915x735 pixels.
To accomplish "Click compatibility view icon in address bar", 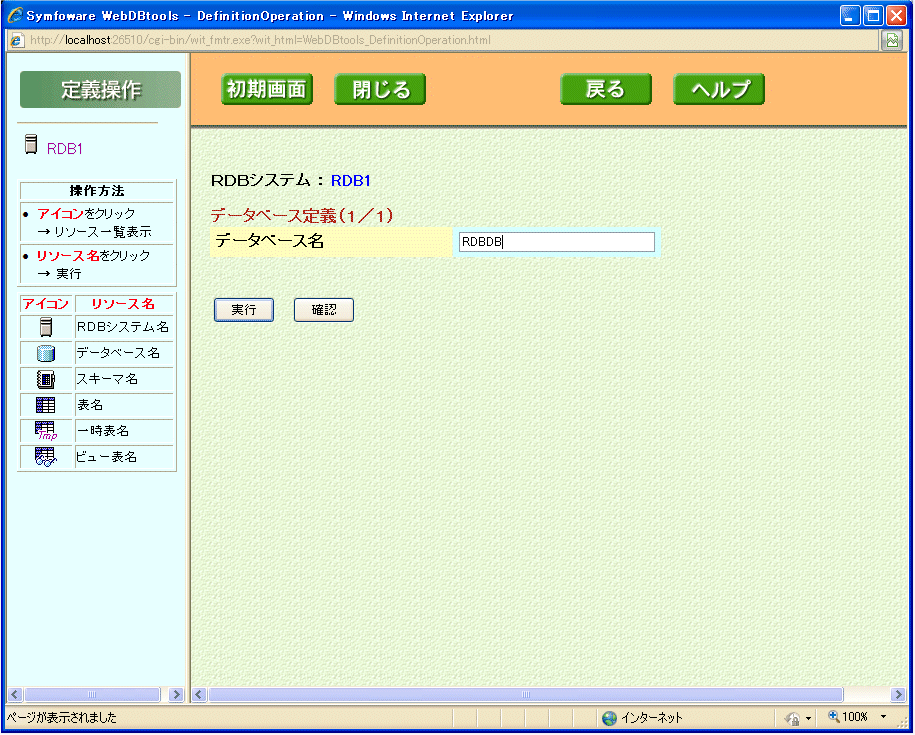I will click(x=891, y=40).
